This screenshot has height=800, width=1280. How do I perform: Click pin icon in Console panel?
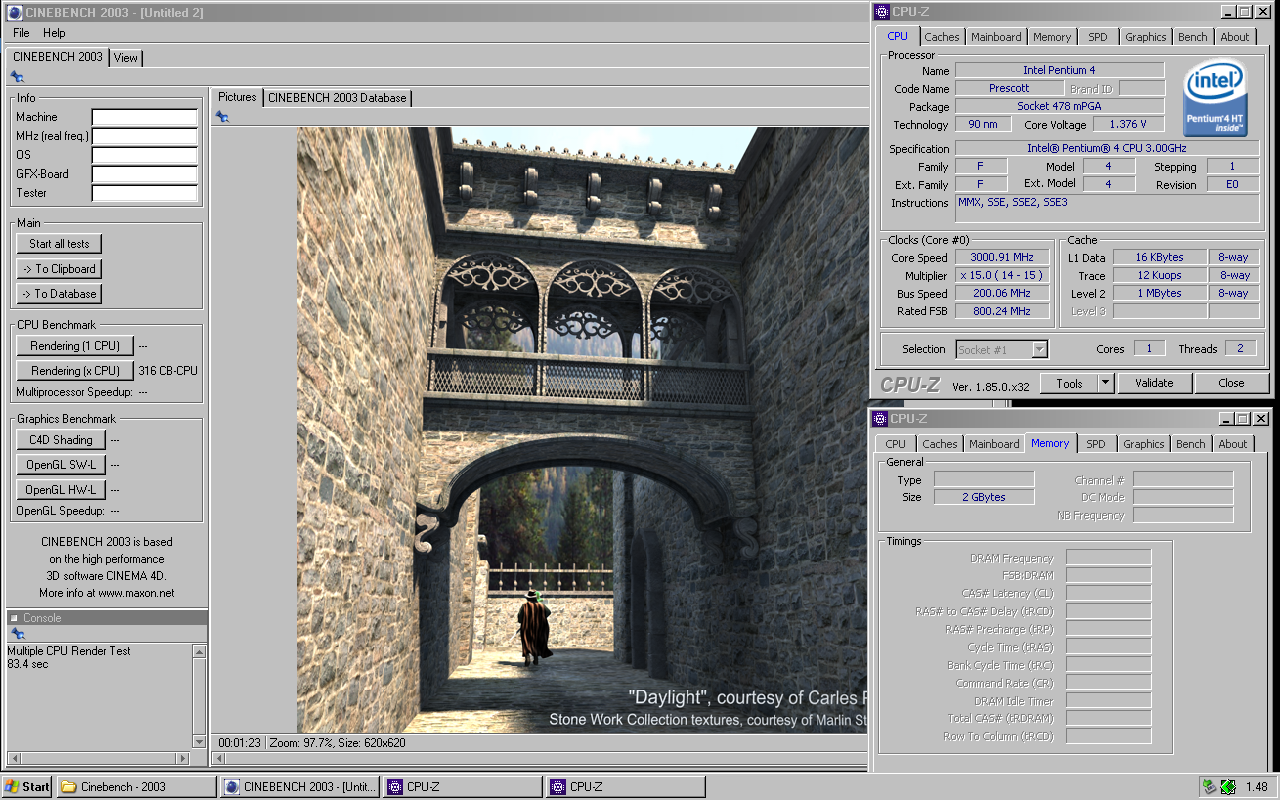click(x=17, y=634)
